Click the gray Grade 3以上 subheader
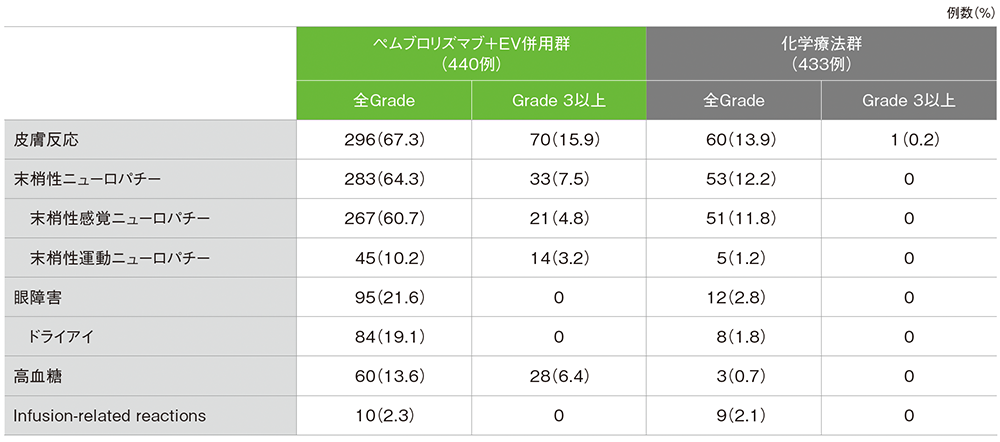The image size is (1000, 442). coord(908,100)
